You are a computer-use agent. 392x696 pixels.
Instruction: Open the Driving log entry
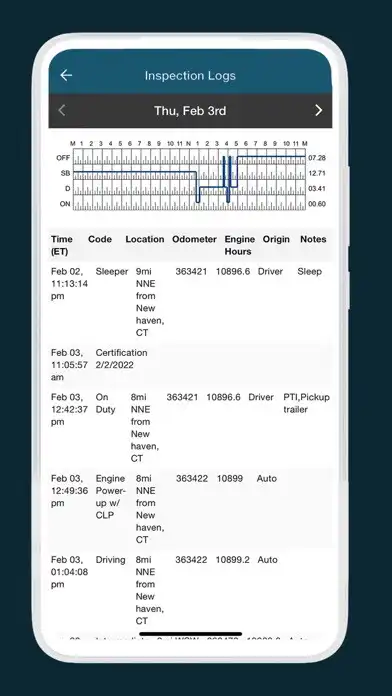click(x=190, y=590)
